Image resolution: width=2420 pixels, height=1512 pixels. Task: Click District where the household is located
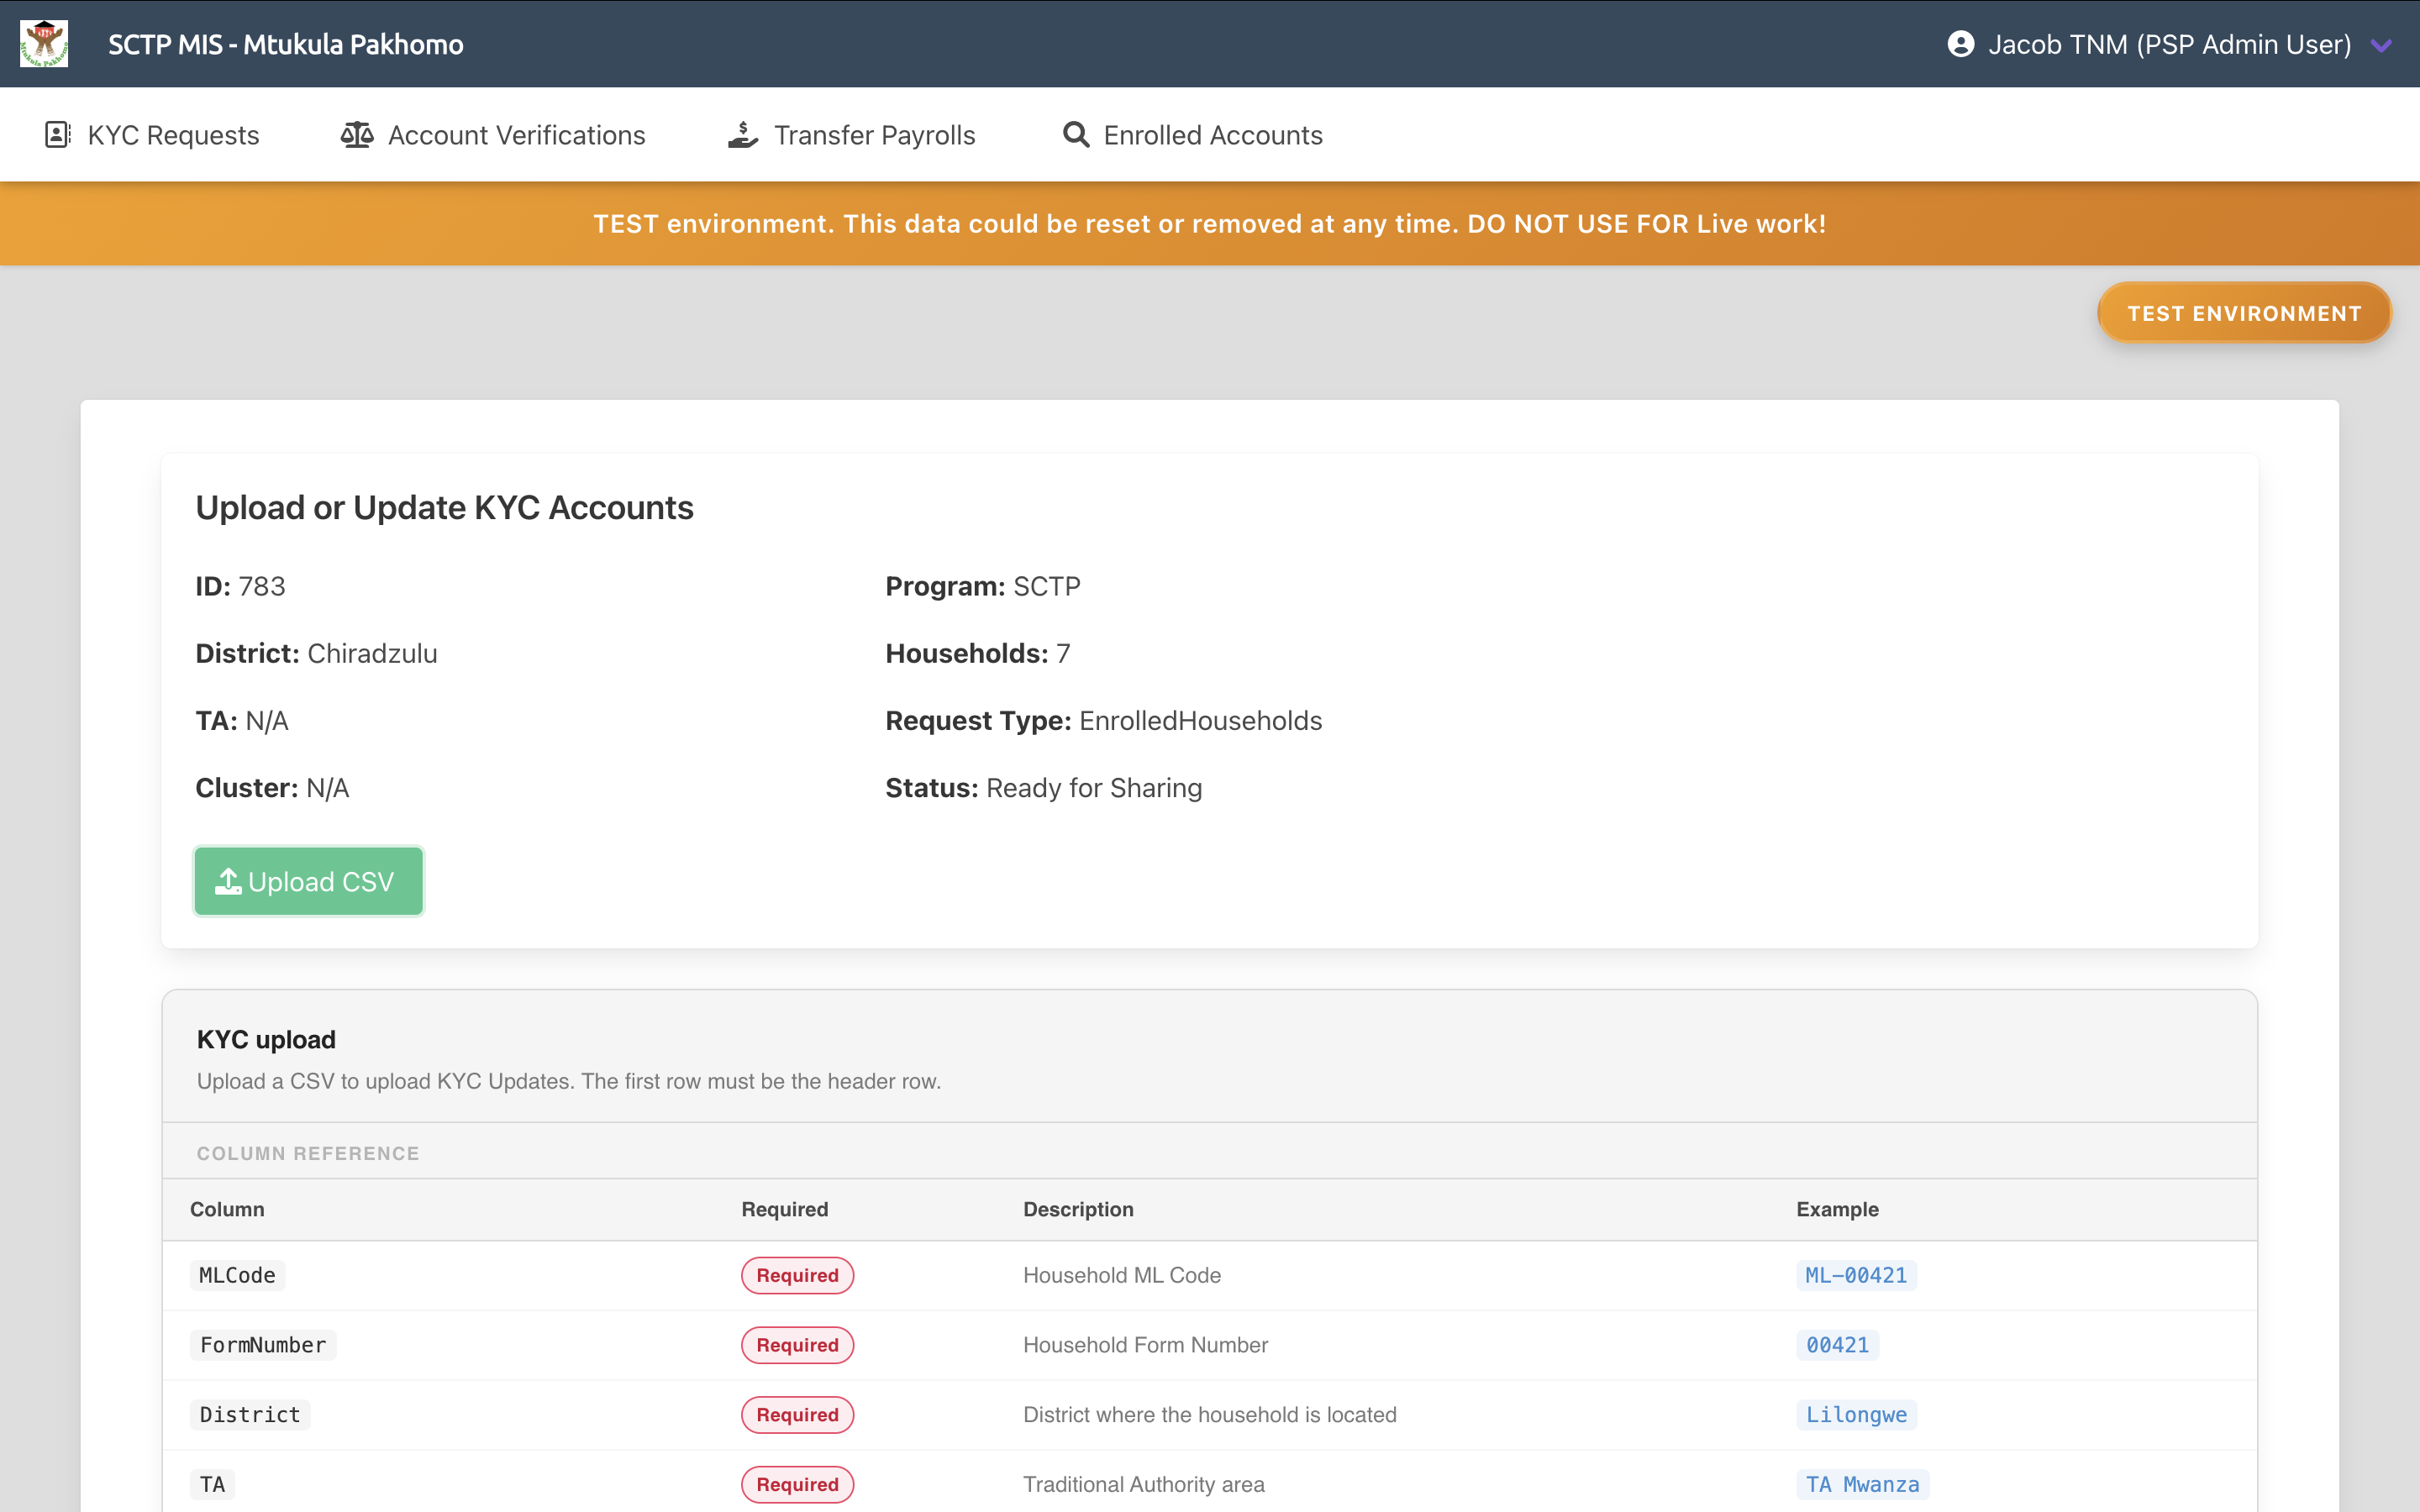(x=1210, y=1415)
